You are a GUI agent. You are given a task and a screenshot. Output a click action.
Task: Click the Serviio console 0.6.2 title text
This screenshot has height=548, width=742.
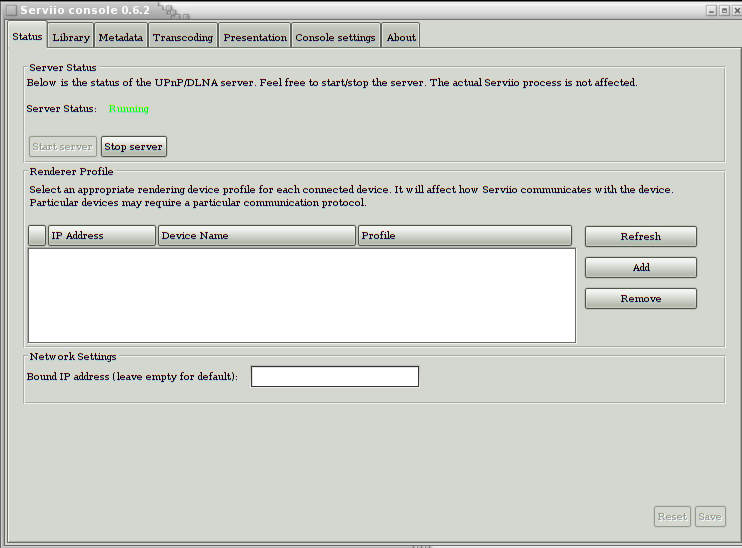[85, 10]
